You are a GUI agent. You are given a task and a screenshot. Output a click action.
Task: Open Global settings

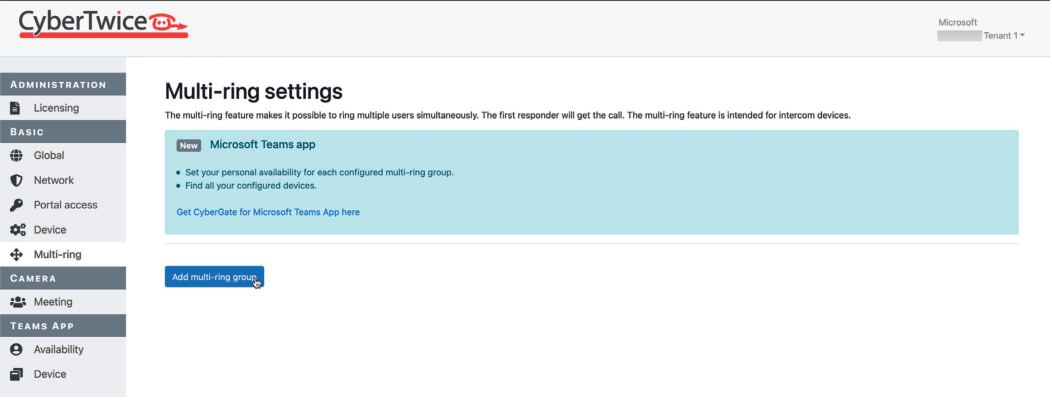click(63, 156)
